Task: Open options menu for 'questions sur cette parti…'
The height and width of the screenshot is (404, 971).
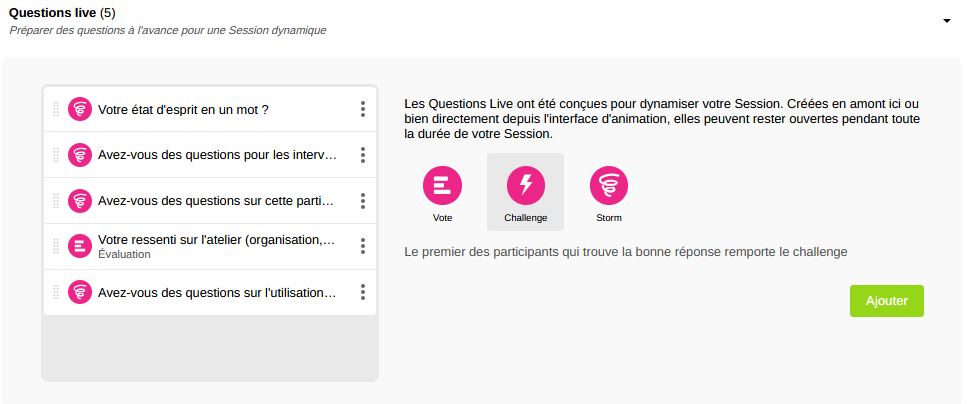Action: [363, 201]
